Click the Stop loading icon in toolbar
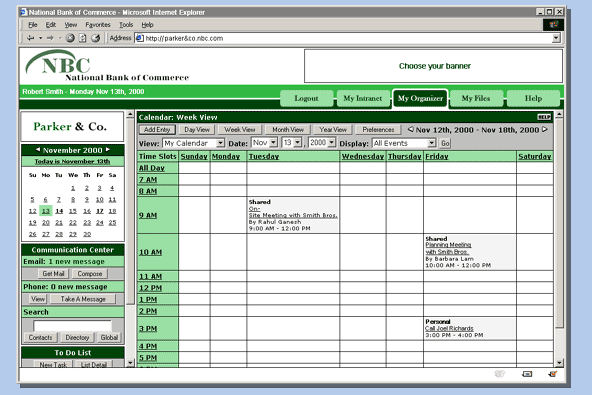This screenshot has width=592, height=395. pos(70,38)
